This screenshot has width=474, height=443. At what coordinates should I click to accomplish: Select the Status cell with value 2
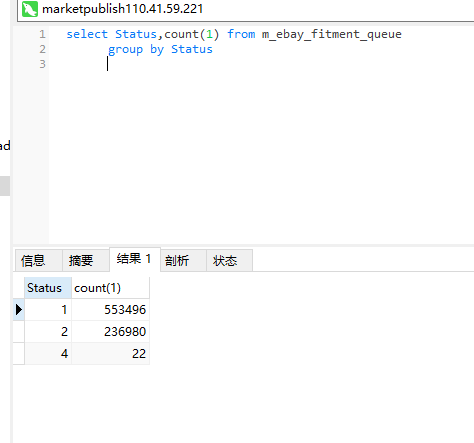tap(48, 332)
